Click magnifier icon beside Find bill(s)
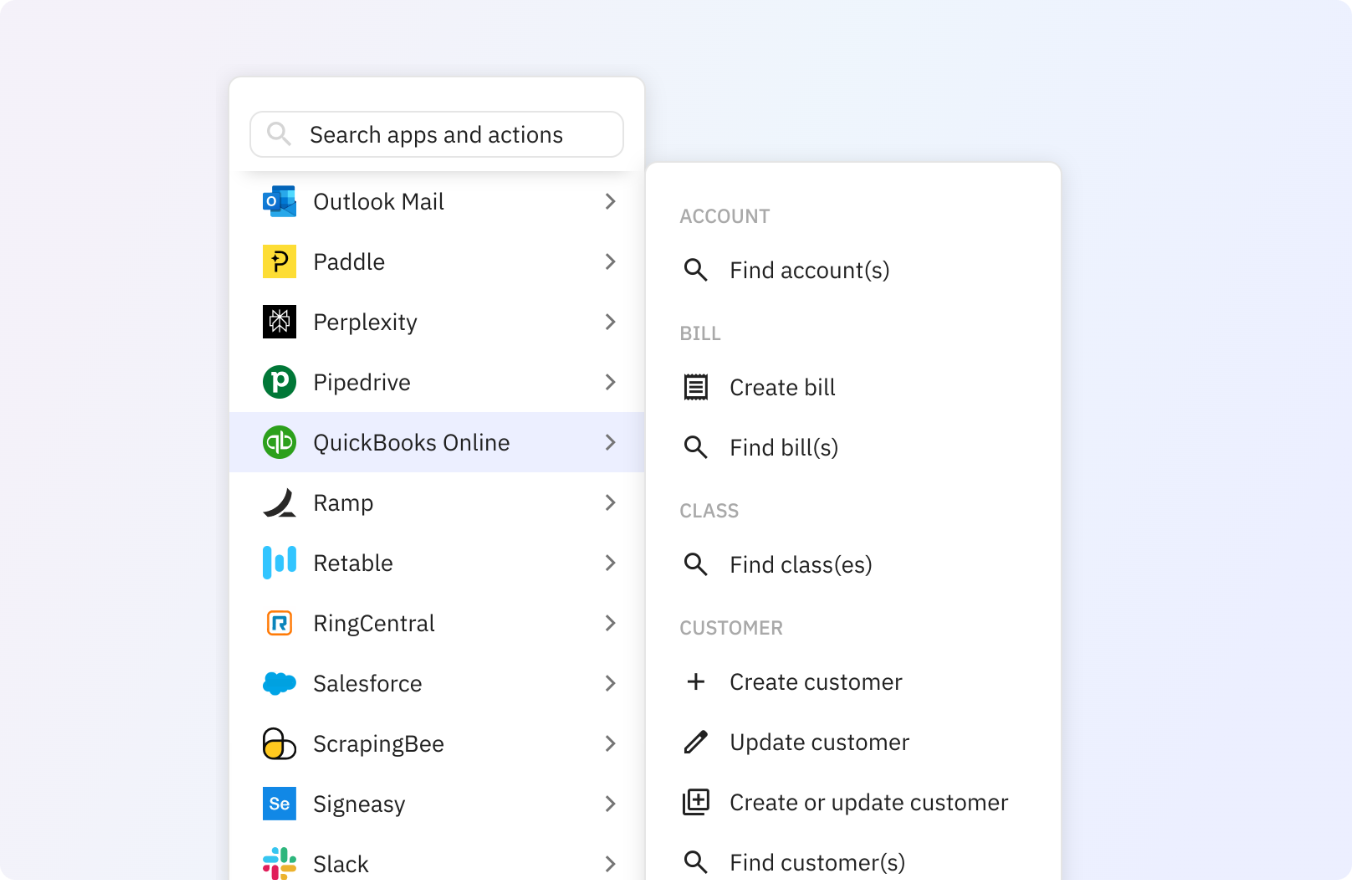 [695, 447]
